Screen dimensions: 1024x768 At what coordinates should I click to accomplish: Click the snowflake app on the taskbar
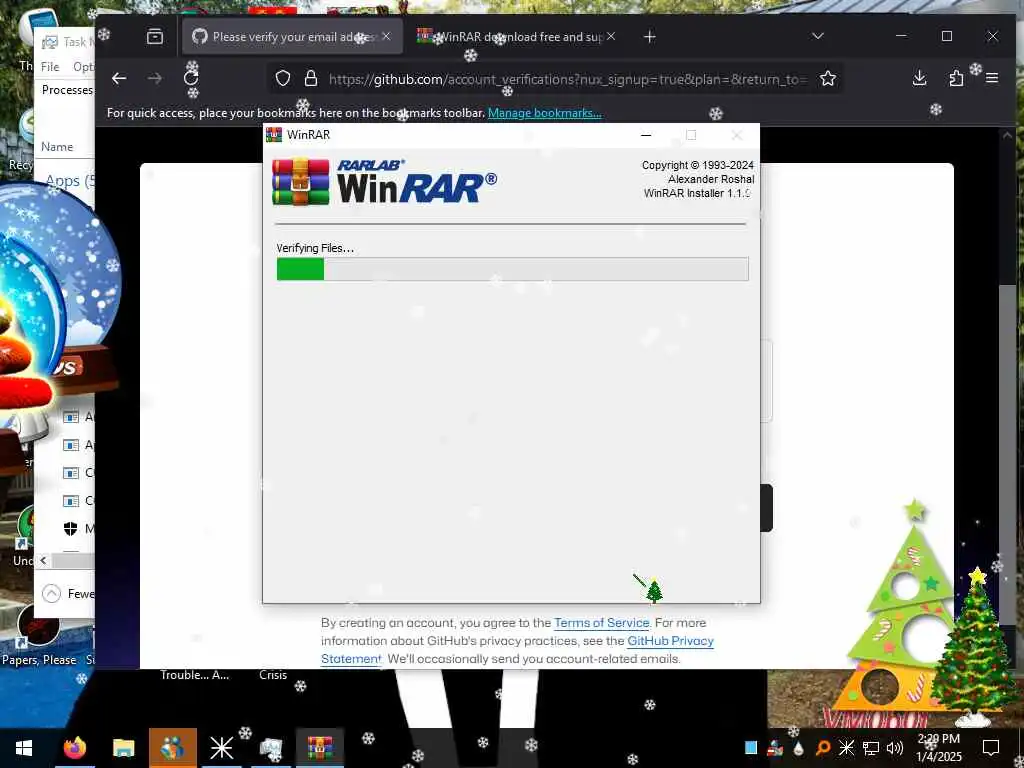pyautogui.click(x=221, y=748)
